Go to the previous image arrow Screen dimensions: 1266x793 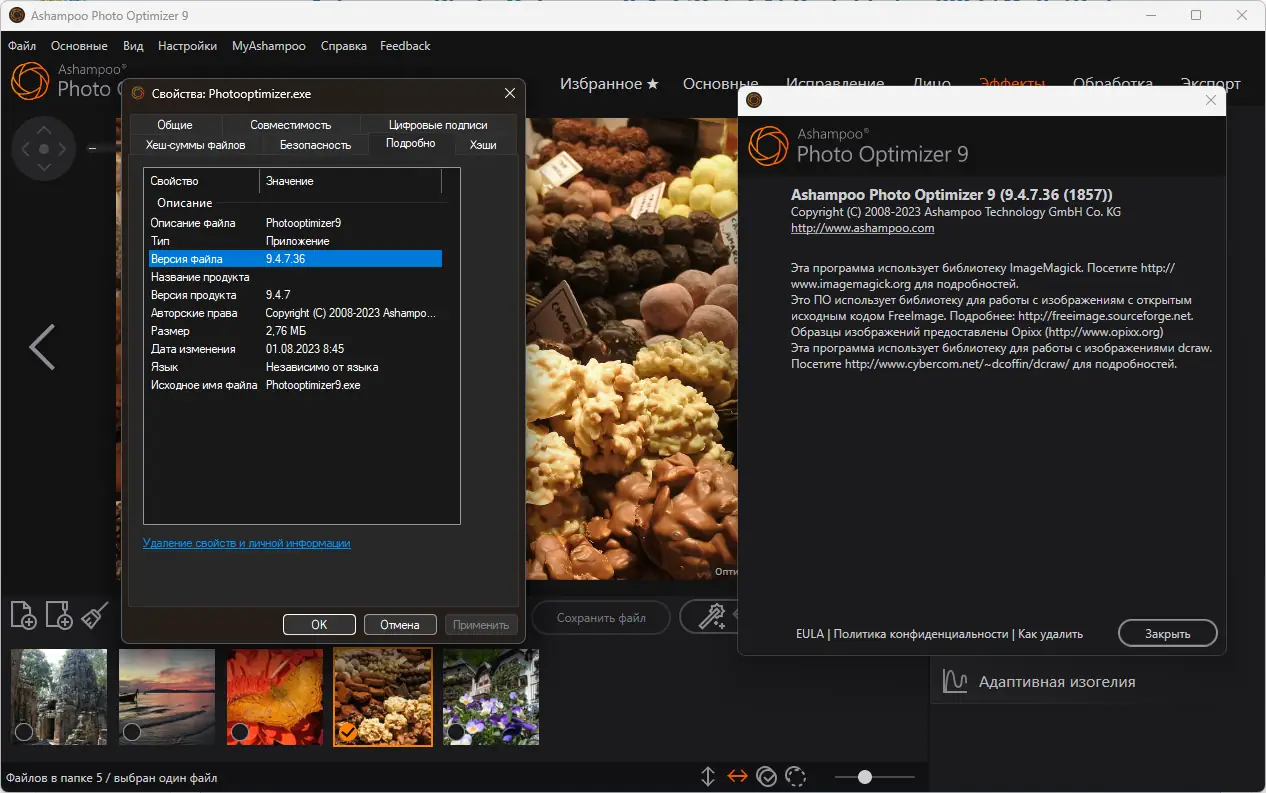(42, 347)
